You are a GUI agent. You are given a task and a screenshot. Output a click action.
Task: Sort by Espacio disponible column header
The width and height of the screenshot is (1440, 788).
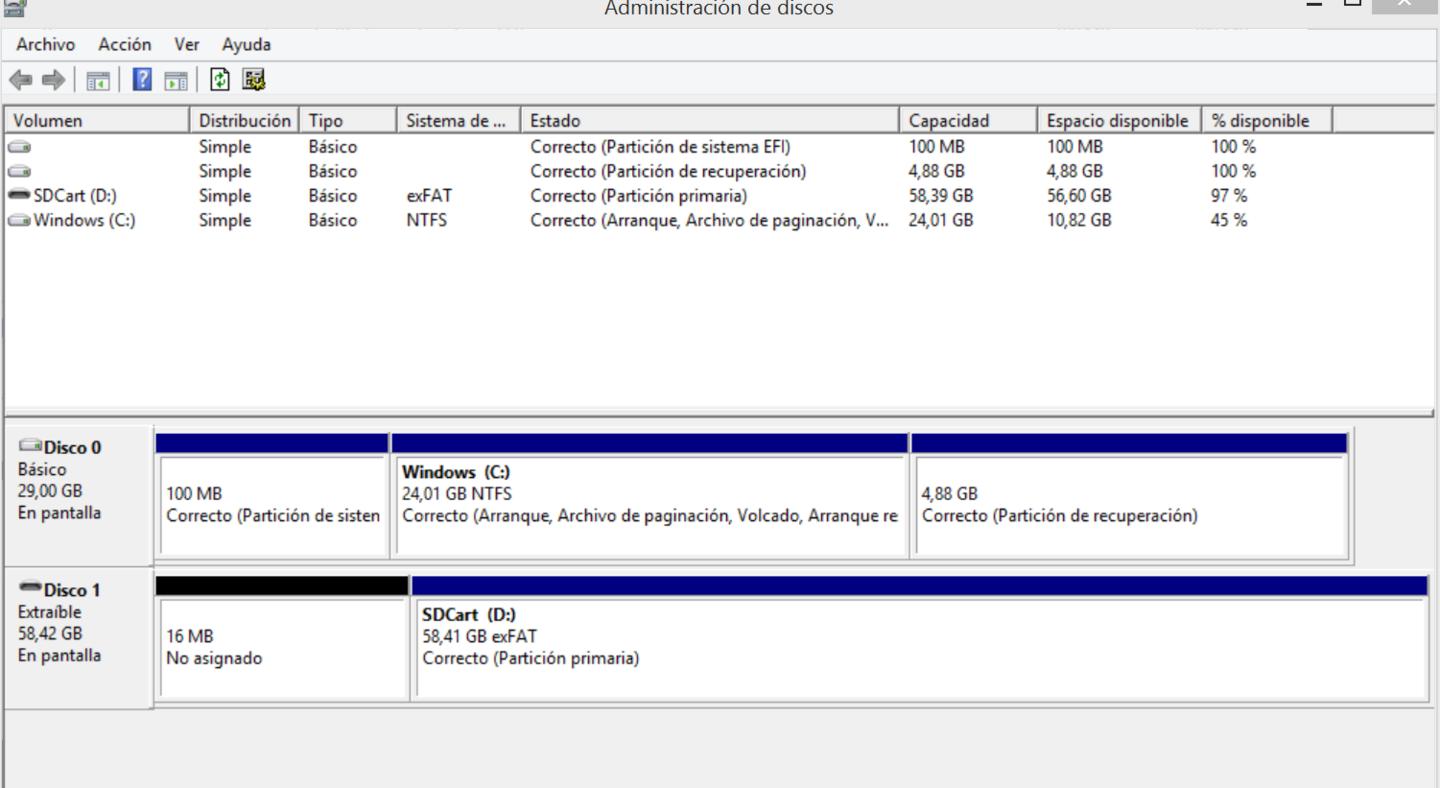click(1117, 121)
